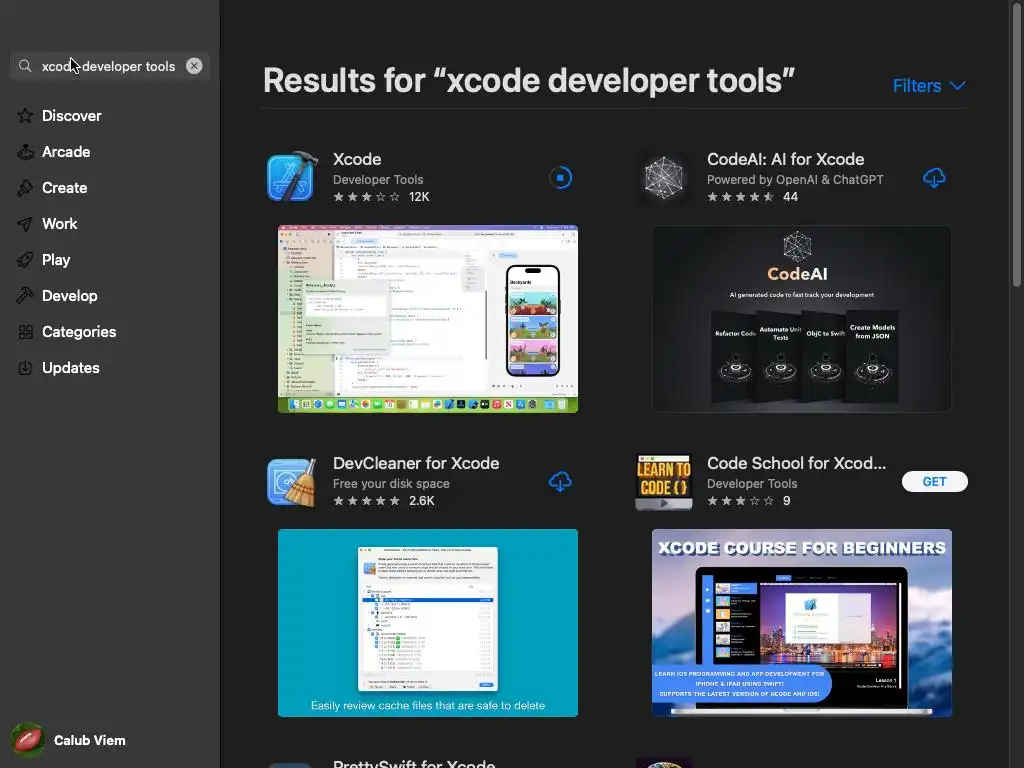Click the DevCleaner star rating 2.6K
1024x768 pixels.
[x=383, y=501]
